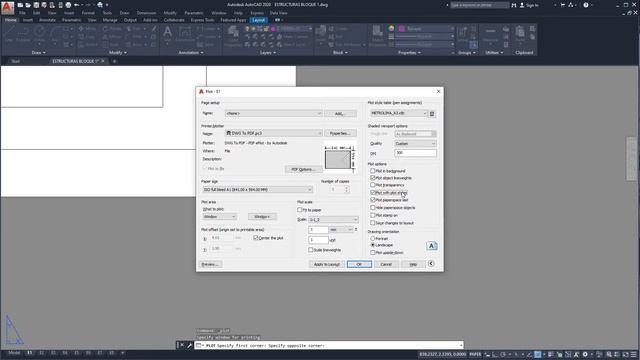Click the PDF Options button
Image resolution: width=640 pixels, height=360 pixels.
point(303,169)
